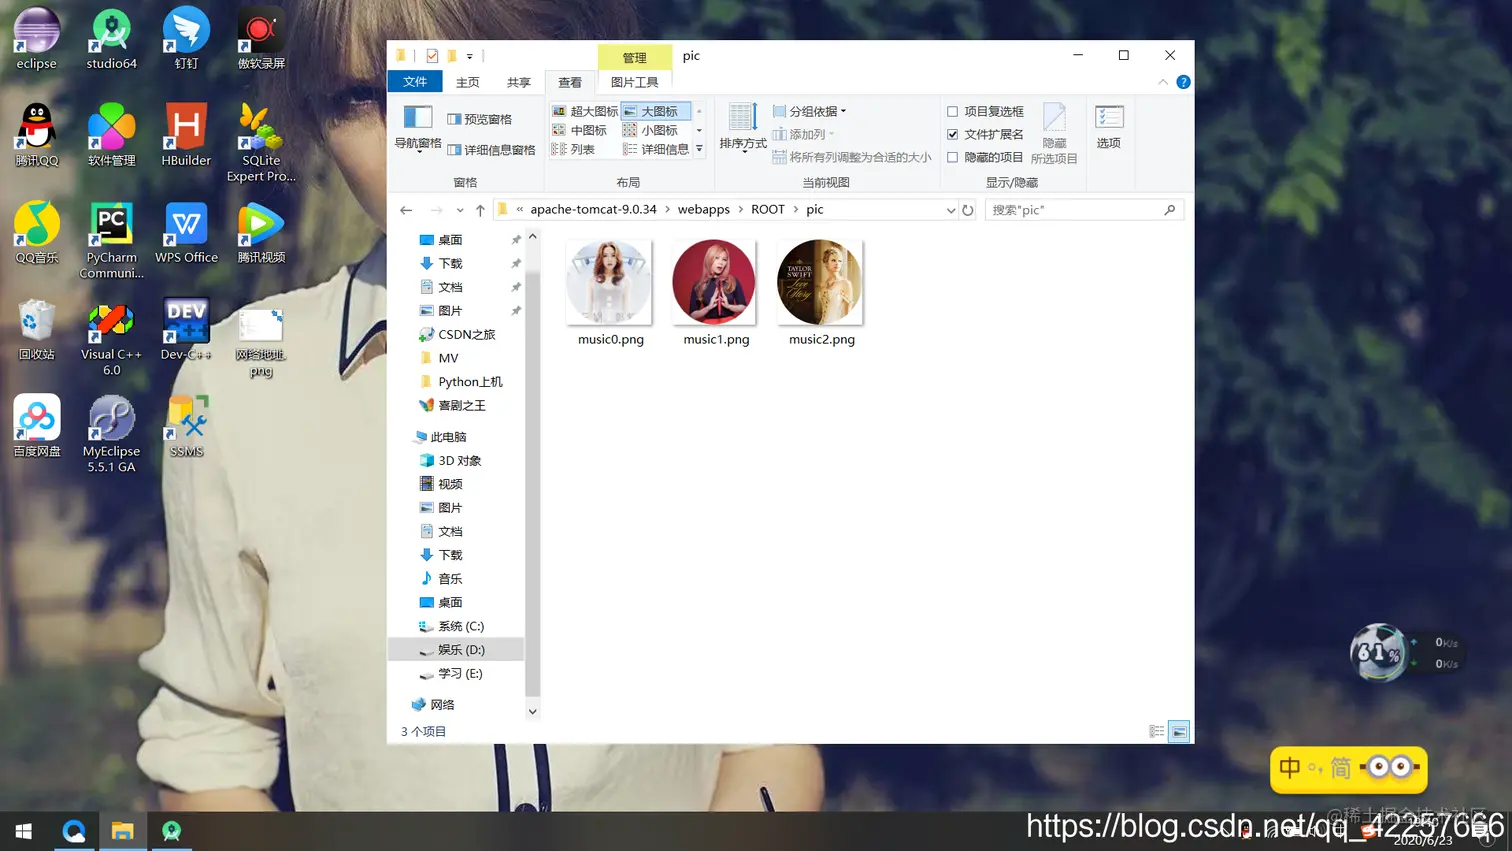The height and width of the screenshot is (851, 1512).
Task: Launch HBuilder from the desktop
Action: pos(186,135)
